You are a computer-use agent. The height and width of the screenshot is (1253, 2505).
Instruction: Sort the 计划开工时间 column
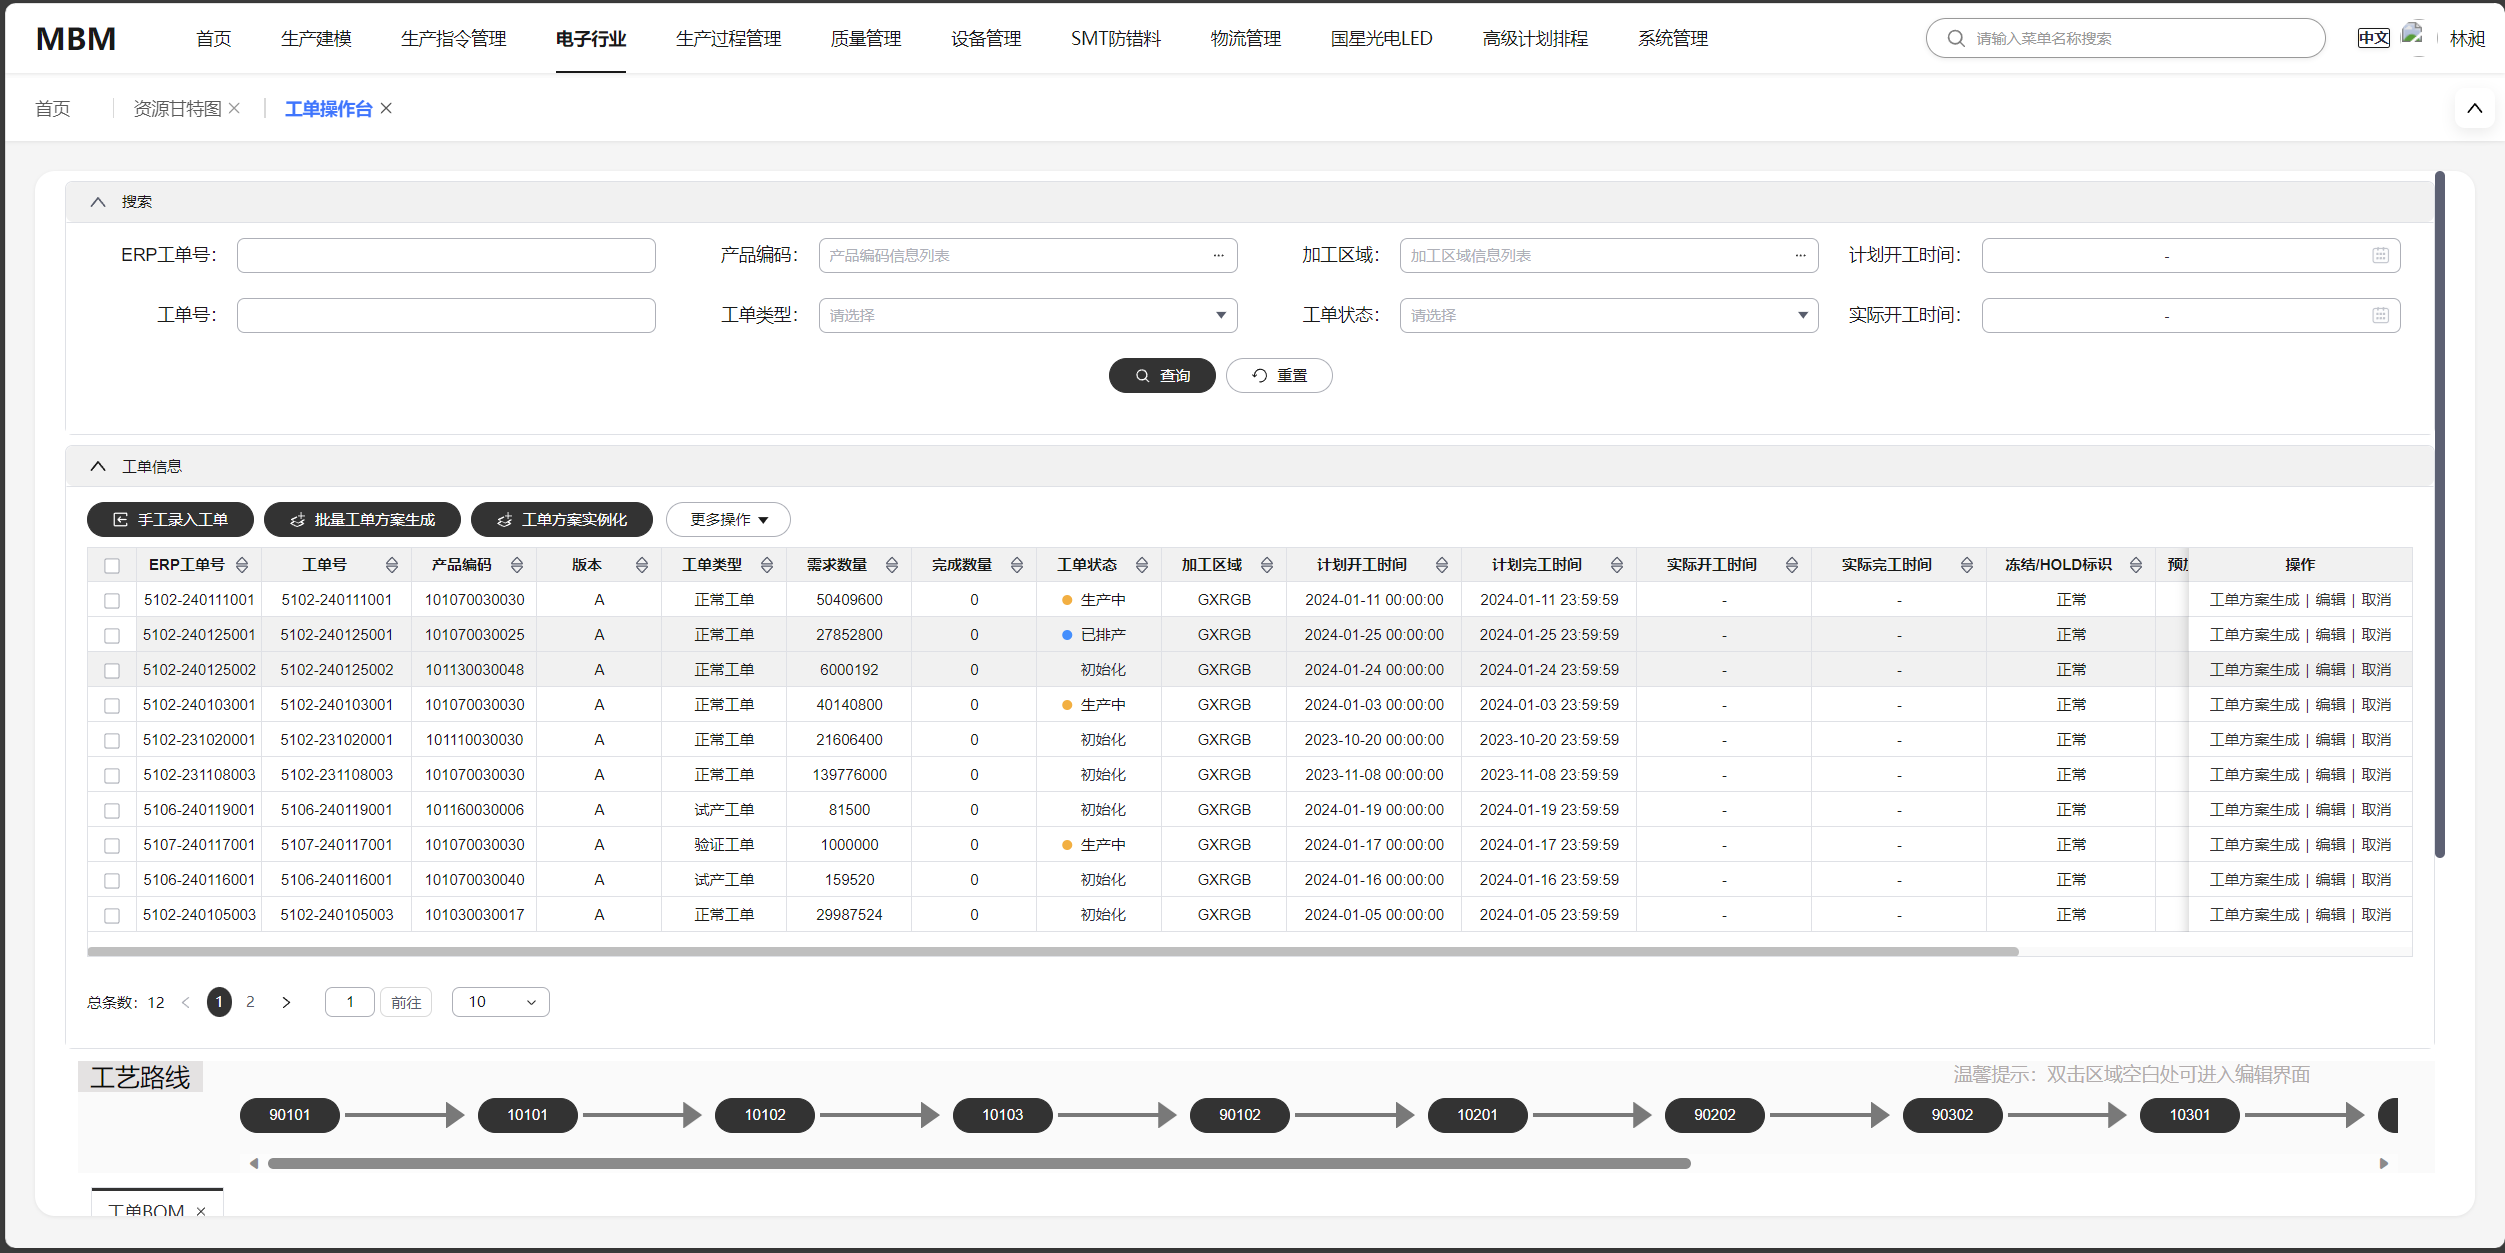click(1441, 564)
